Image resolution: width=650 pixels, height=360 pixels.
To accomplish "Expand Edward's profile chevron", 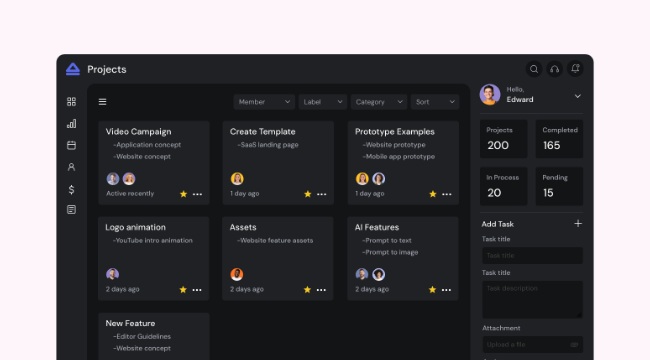I will [577, 96].
